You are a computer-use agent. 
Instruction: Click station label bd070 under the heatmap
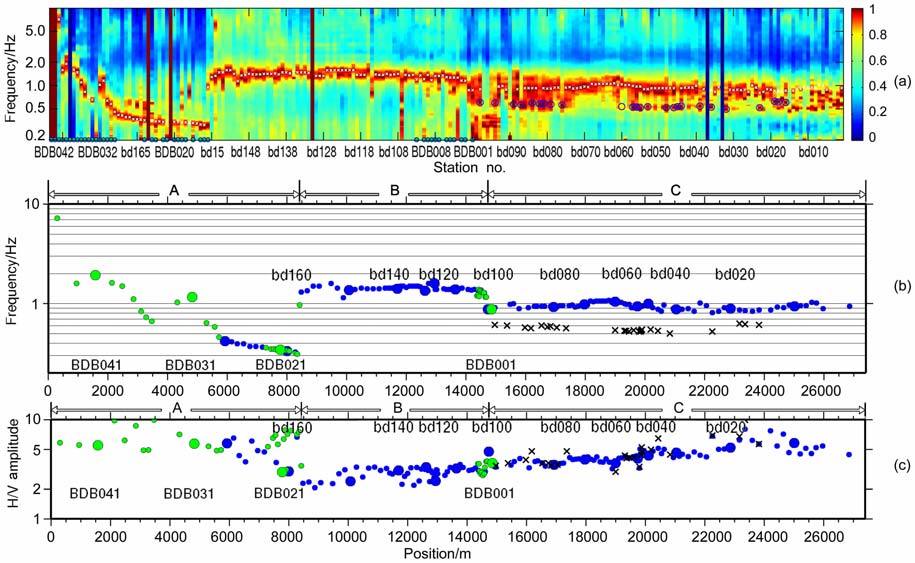pos(585,153)
